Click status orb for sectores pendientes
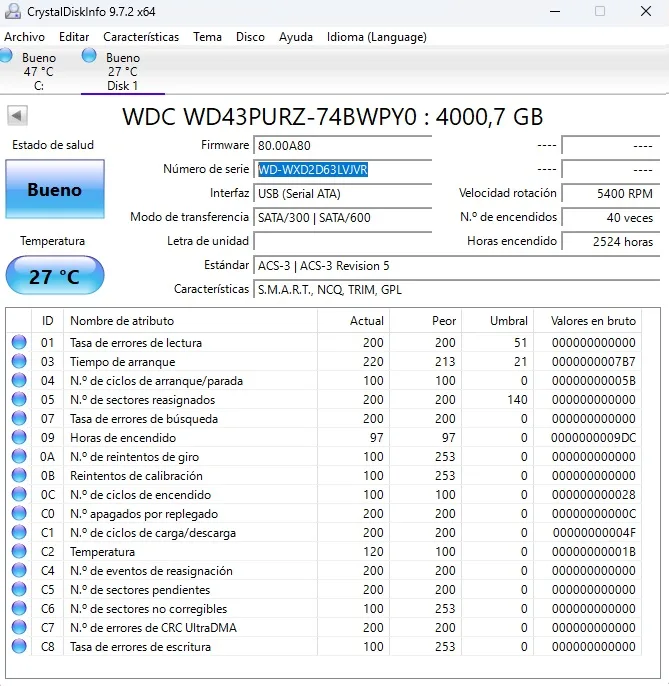The width and height of the screenshot is (669, 686). click(19, 590)
